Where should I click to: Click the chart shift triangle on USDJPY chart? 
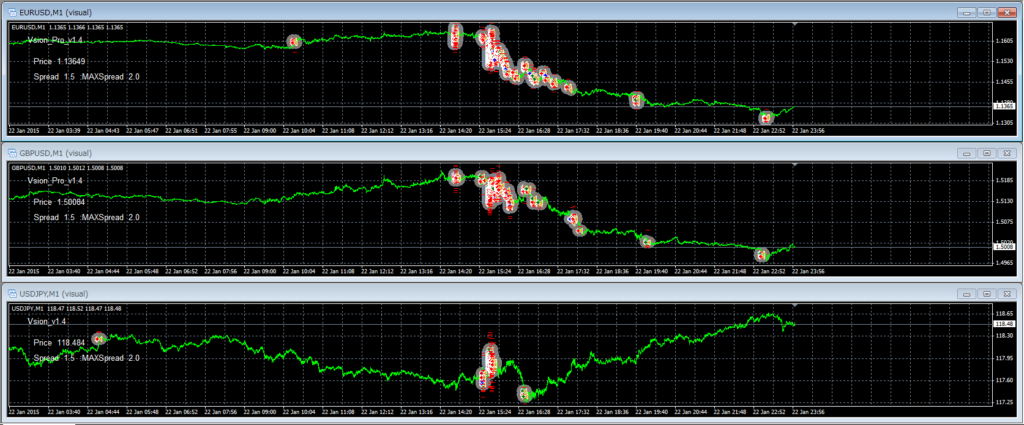pyautogui.click(x=794, y=305)
